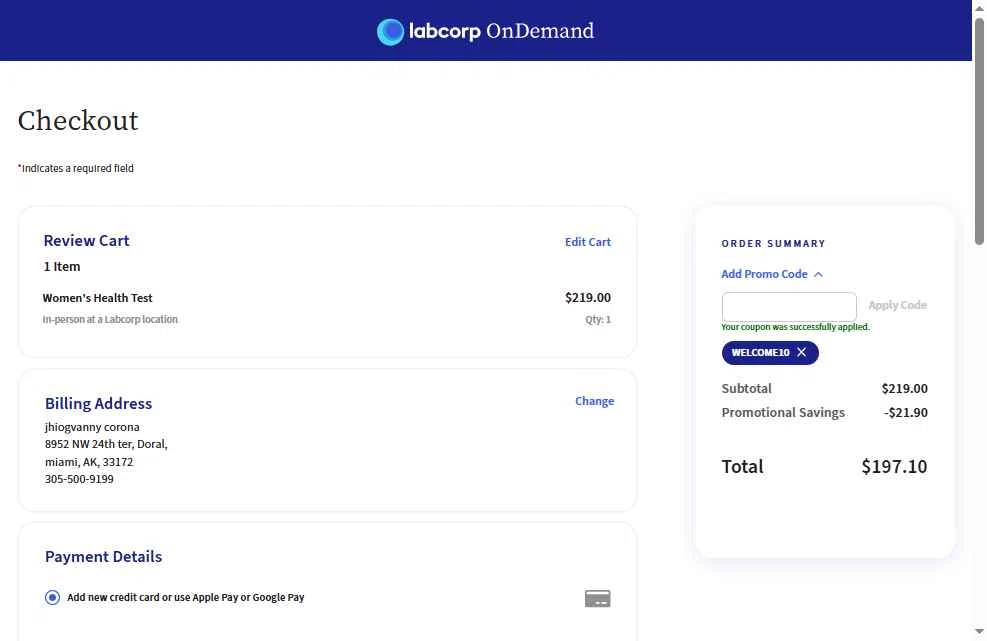Click the credit card icon in Payment Details

tap(597, 598)
